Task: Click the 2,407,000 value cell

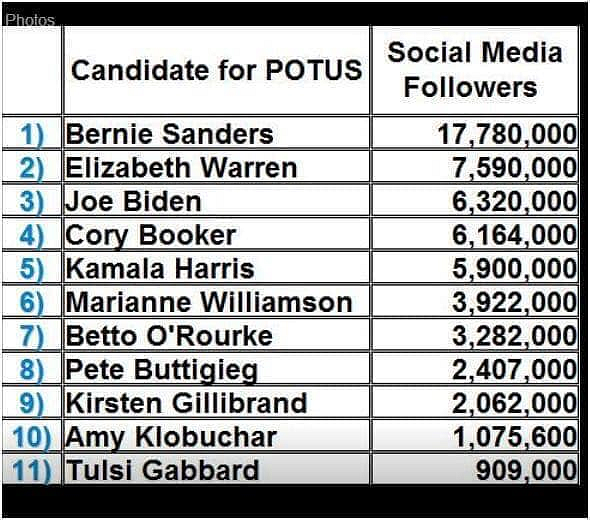Action: point(475,369)
